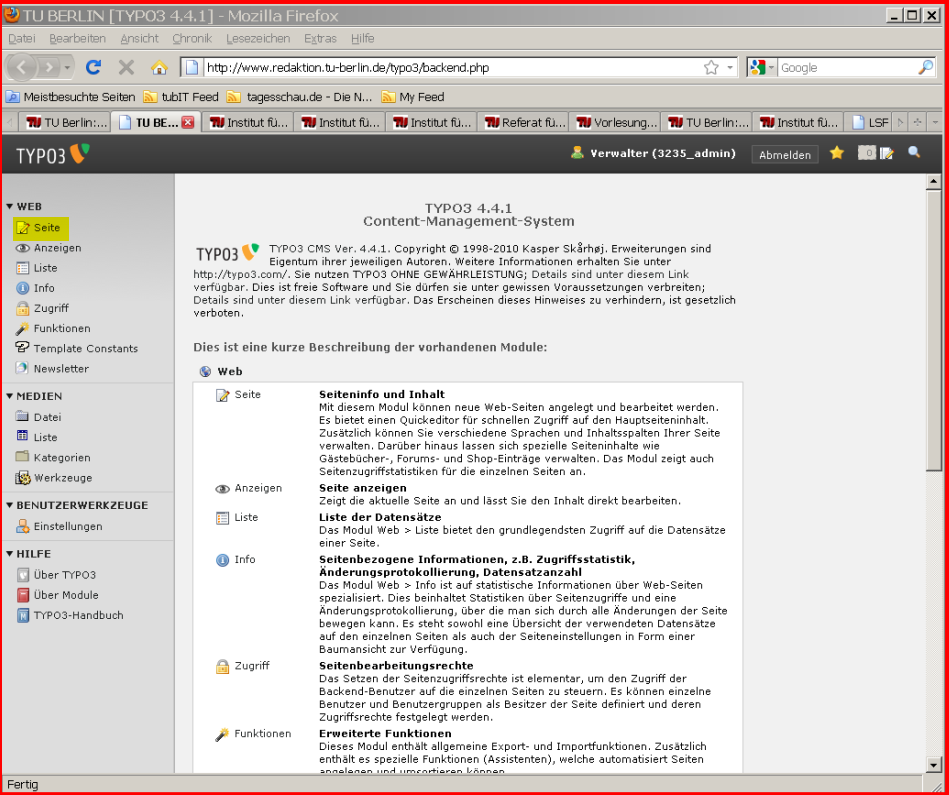
Task: Click the shortcuts star icon in top bar
Action: [x=837, y=153]
